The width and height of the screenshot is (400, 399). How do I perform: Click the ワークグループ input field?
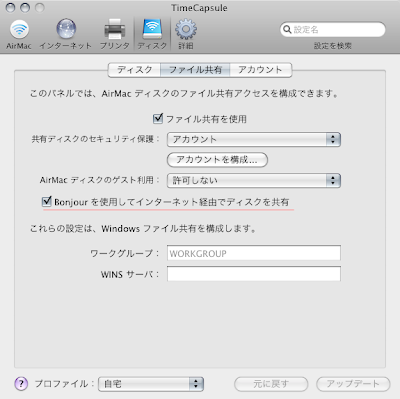pos(254,253)
